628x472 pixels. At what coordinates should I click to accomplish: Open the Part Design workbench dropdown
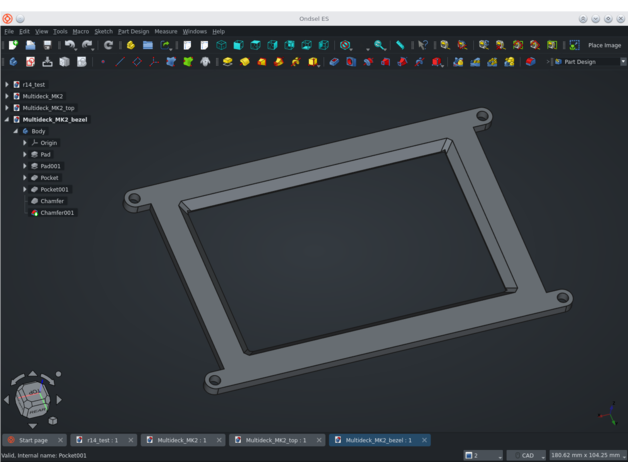(x=588, y=62)
